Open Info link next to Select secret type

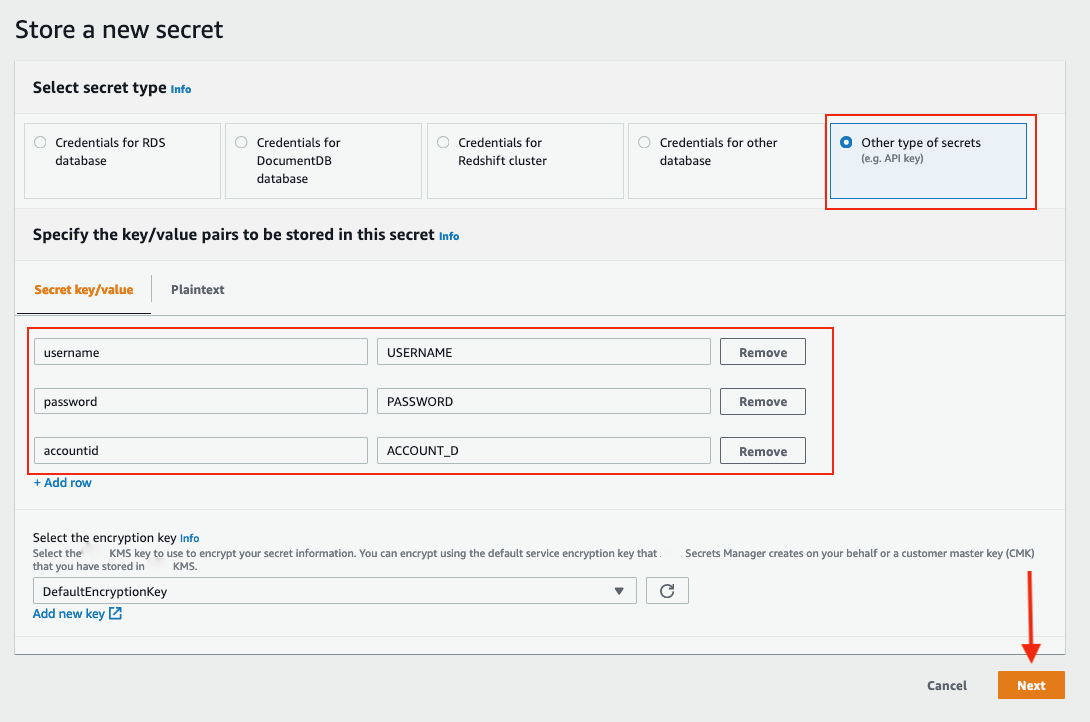pos(181,89)
